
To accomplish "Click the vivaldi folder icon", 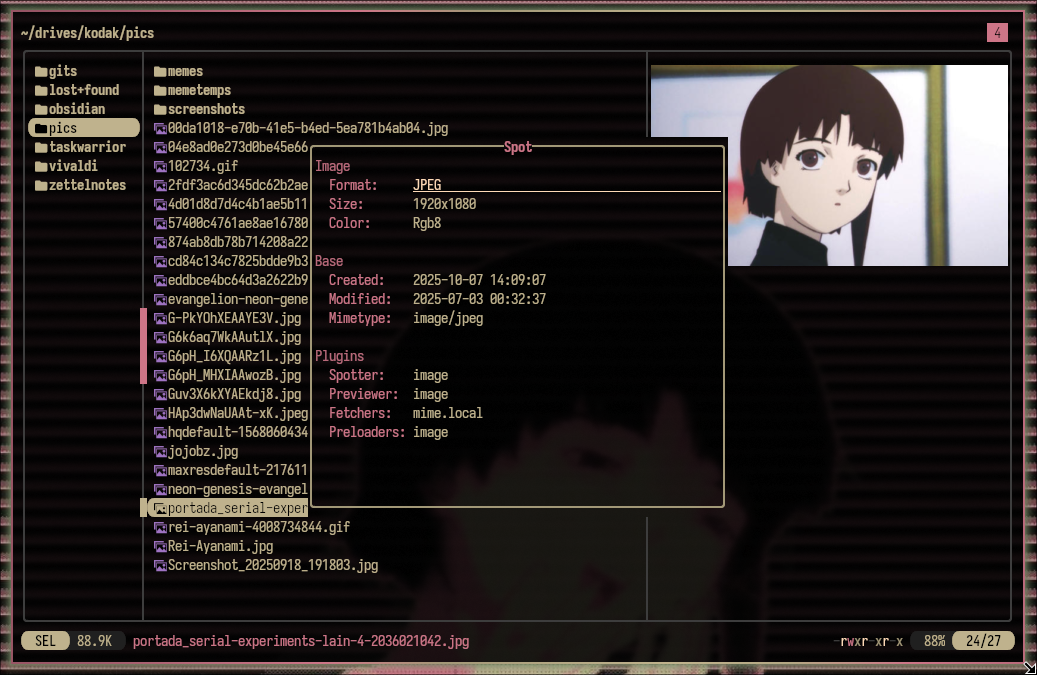I will tap(41, 167).
